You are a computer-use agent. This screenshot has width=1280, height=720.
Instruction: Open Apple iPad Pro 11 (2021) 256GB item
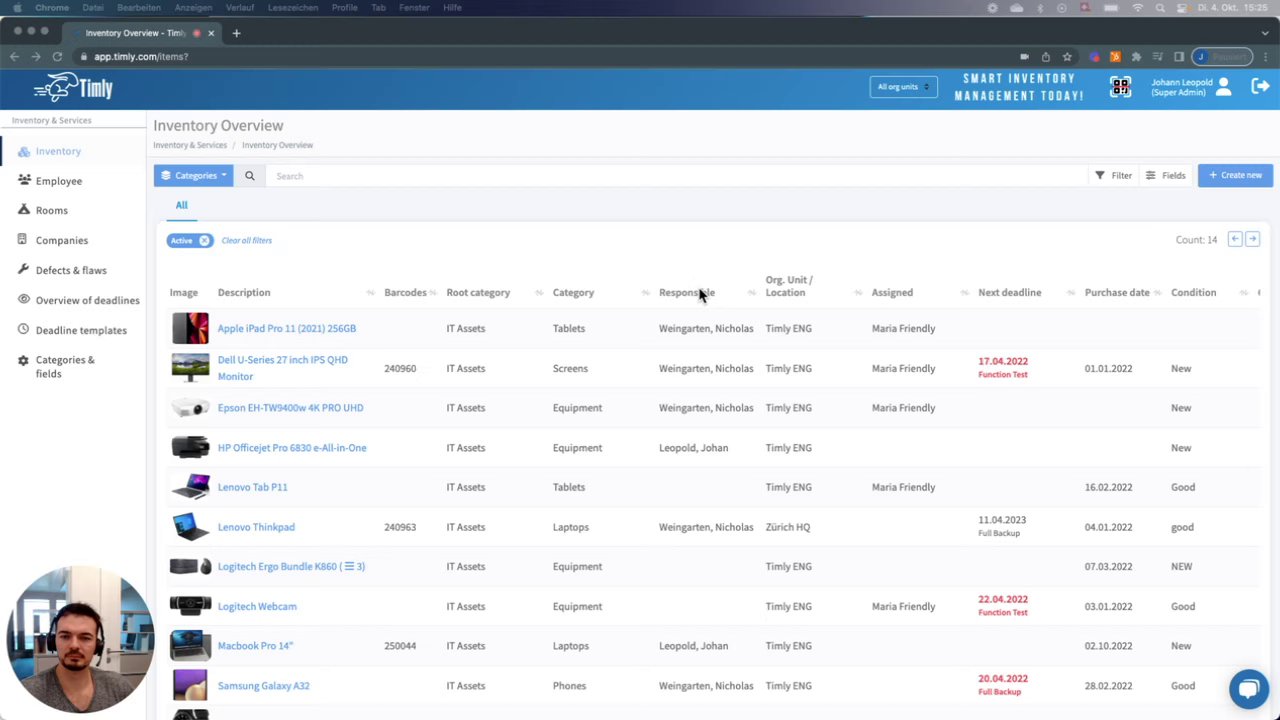click(x=287, y=328)
